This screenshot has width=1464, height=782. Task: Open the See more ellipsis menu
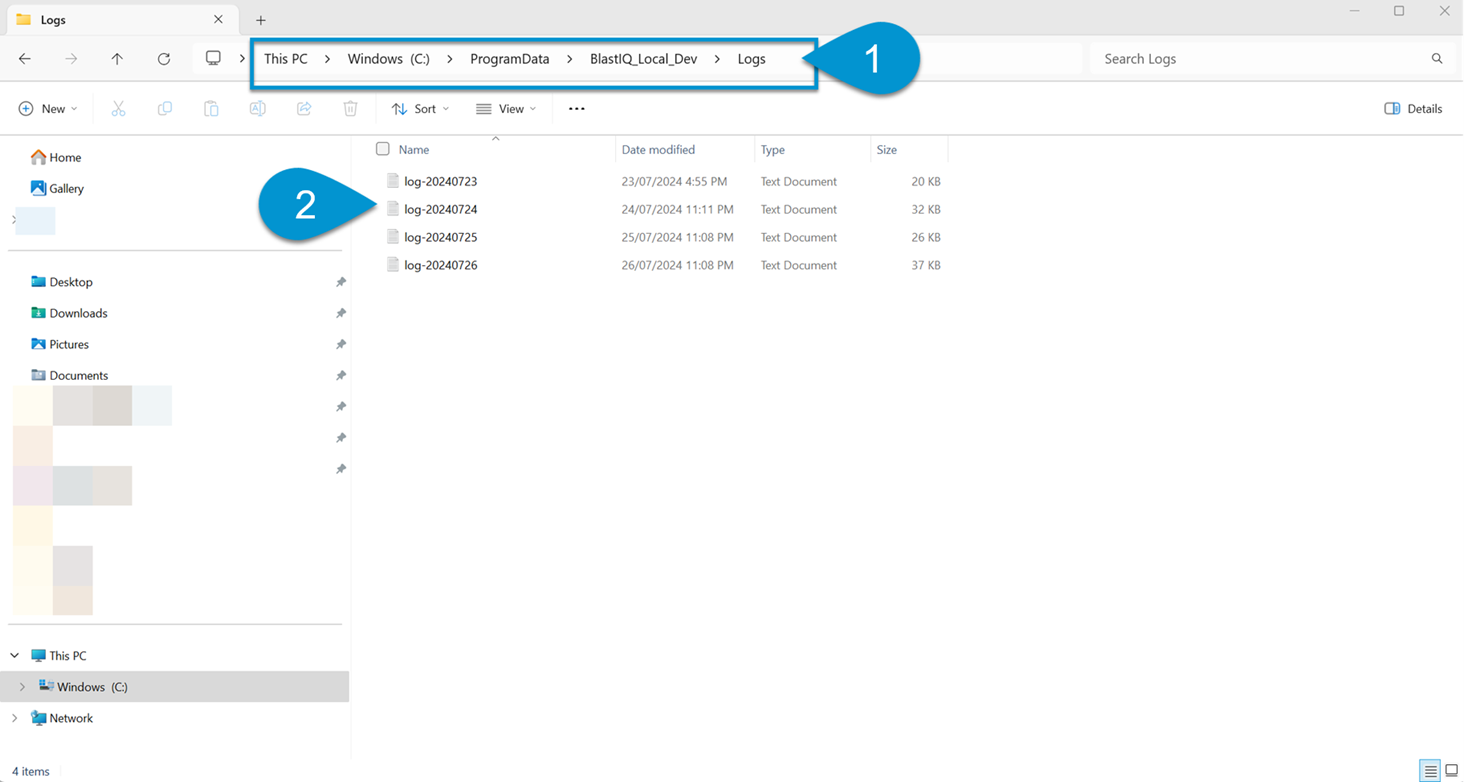pos(576,109)
